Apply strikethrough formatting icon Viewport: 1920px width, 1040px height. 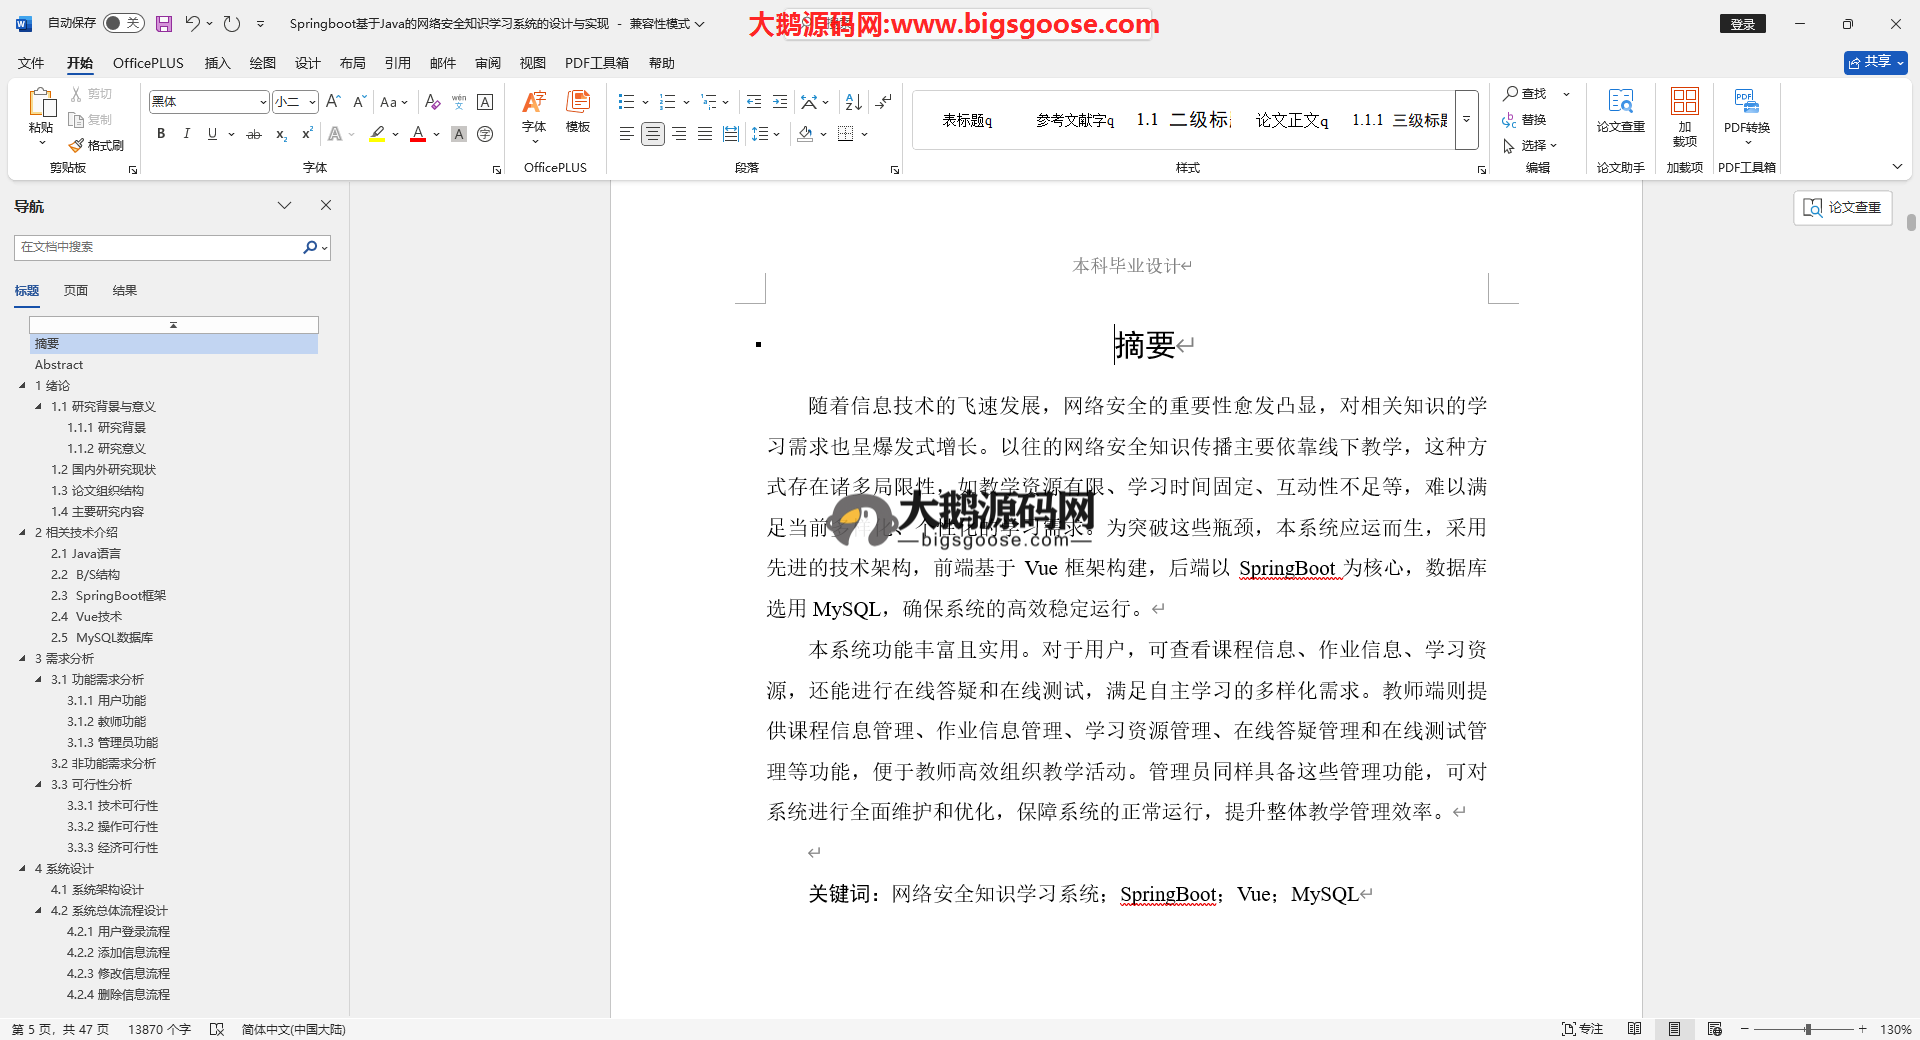point(254,134)
